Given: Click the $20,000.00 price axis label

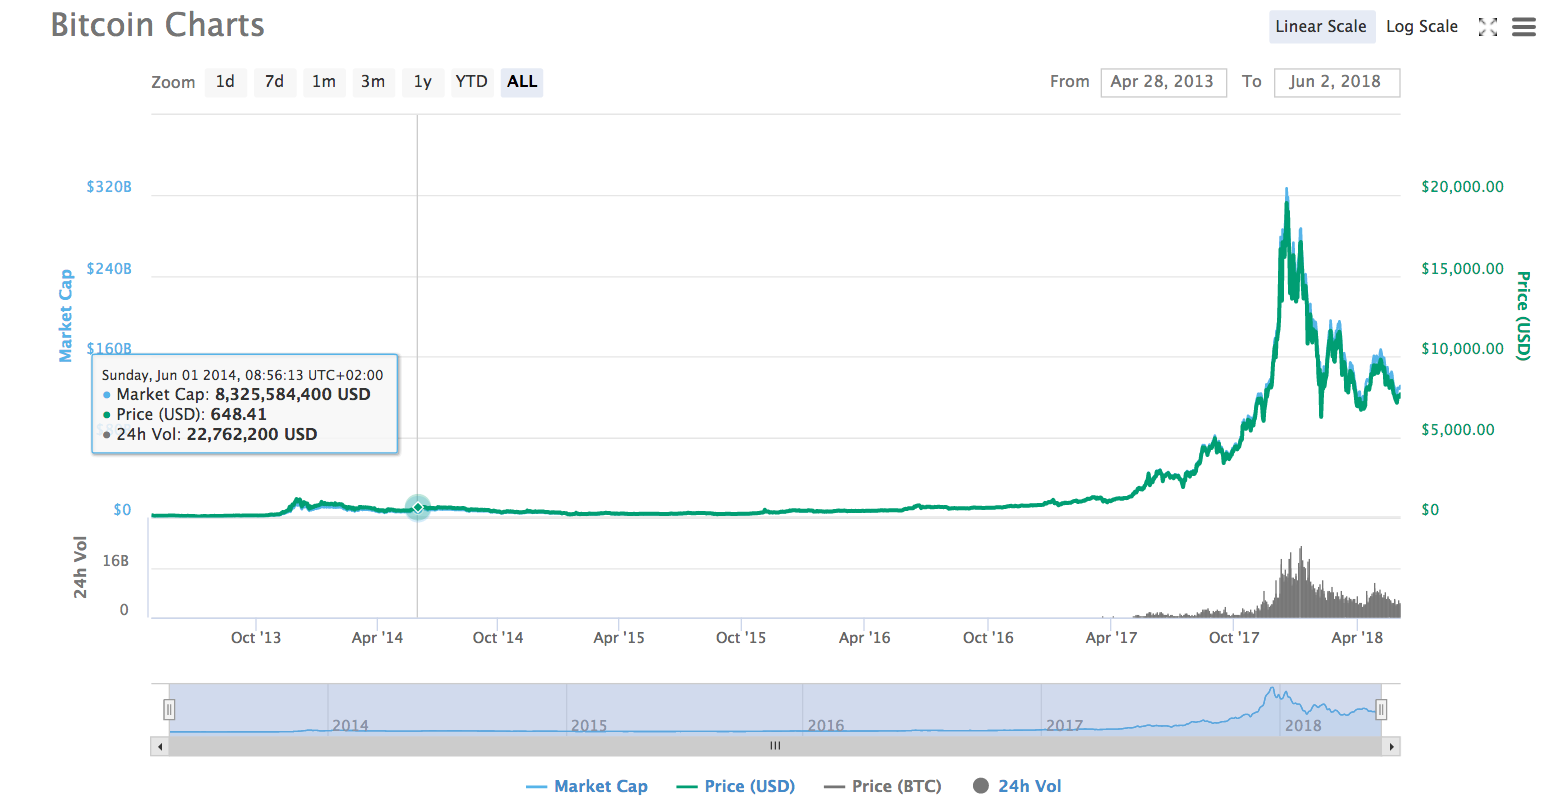Looking at the screenshot, I should tap(1462, 187).
